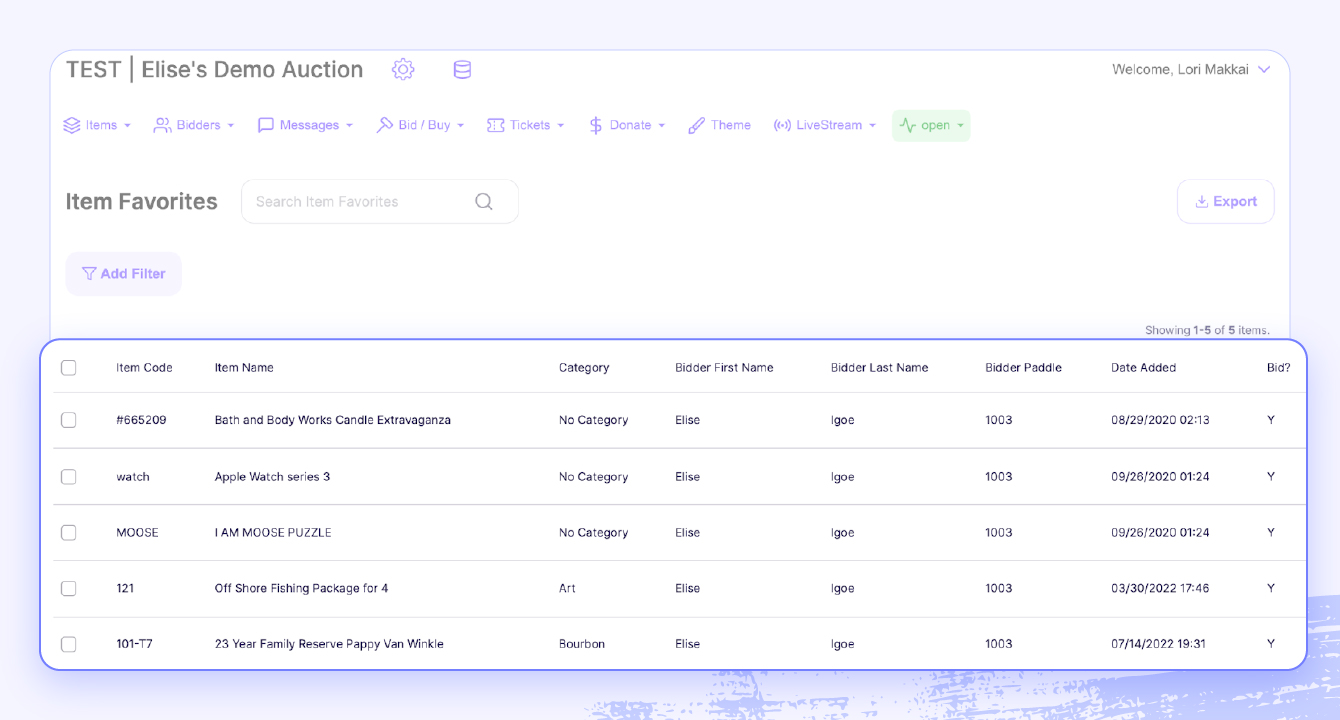Sort by Item Name column header
1340x720 pixels.
coord(244,368)
